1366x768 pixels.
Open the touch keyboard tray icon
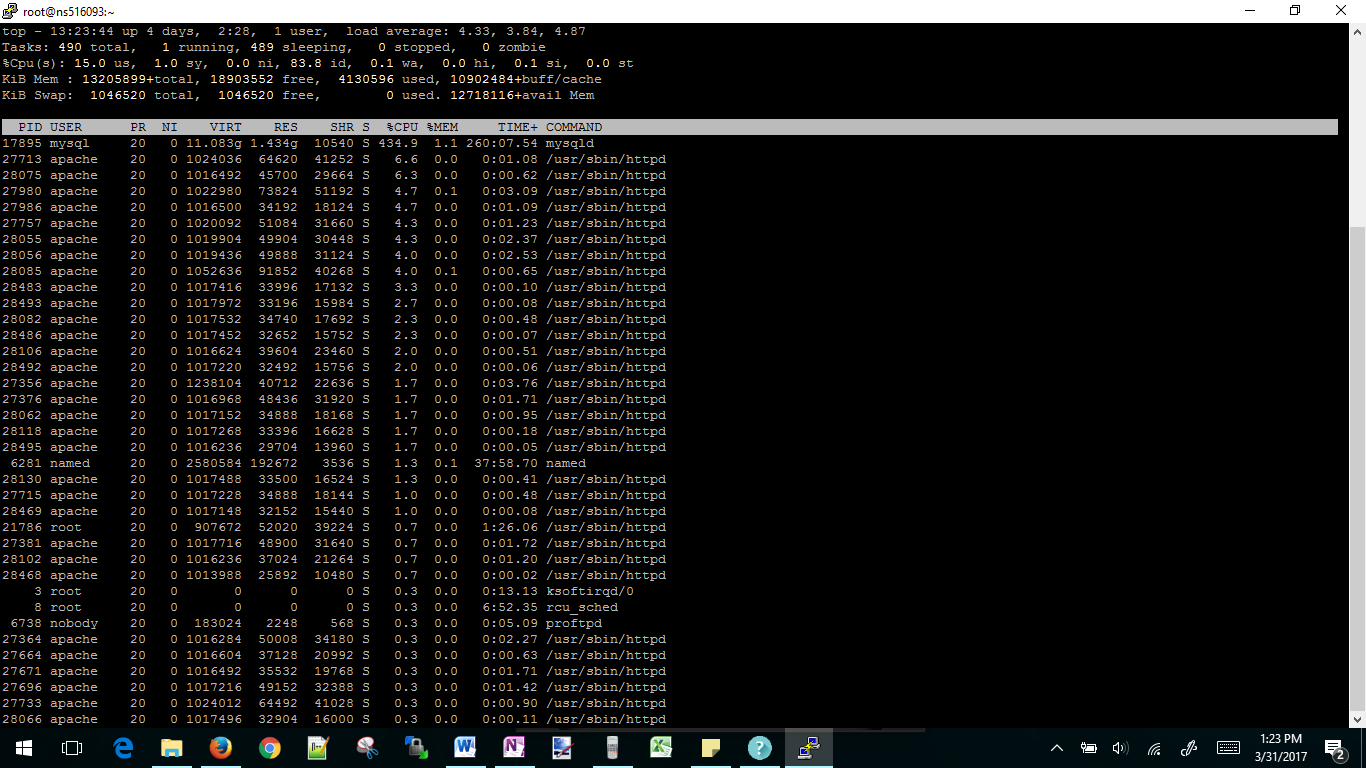click(x=1228, y=748)
